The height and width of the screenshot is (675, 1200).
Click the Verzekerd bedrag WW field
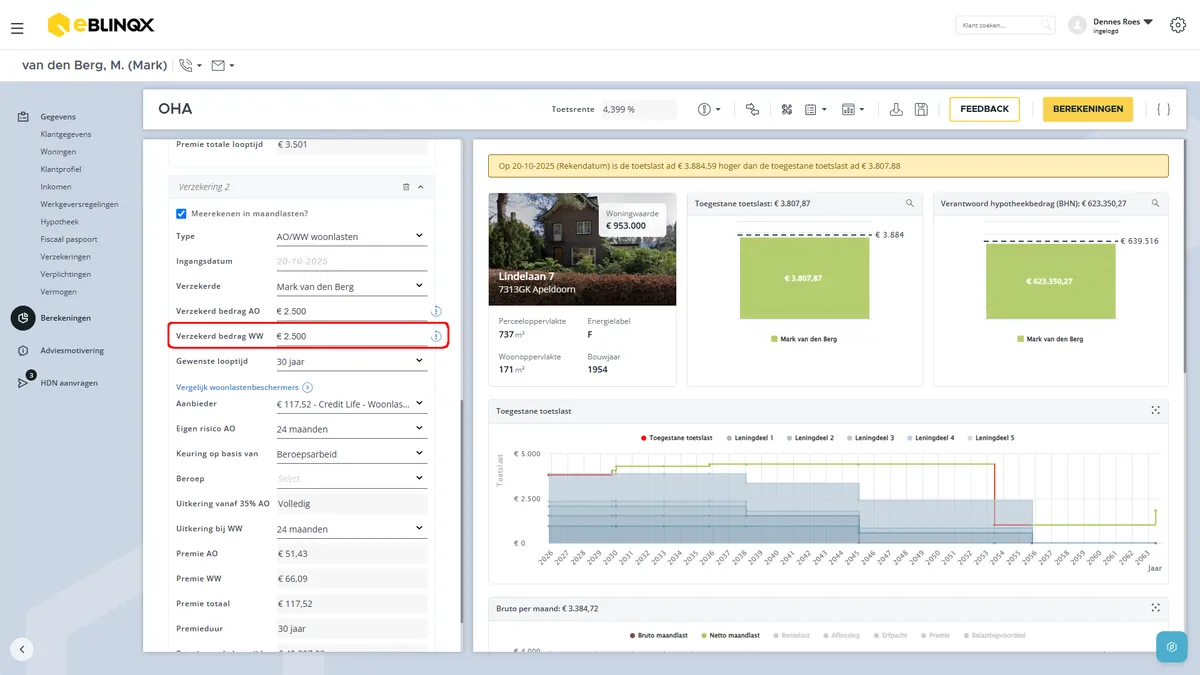[352, 337]
